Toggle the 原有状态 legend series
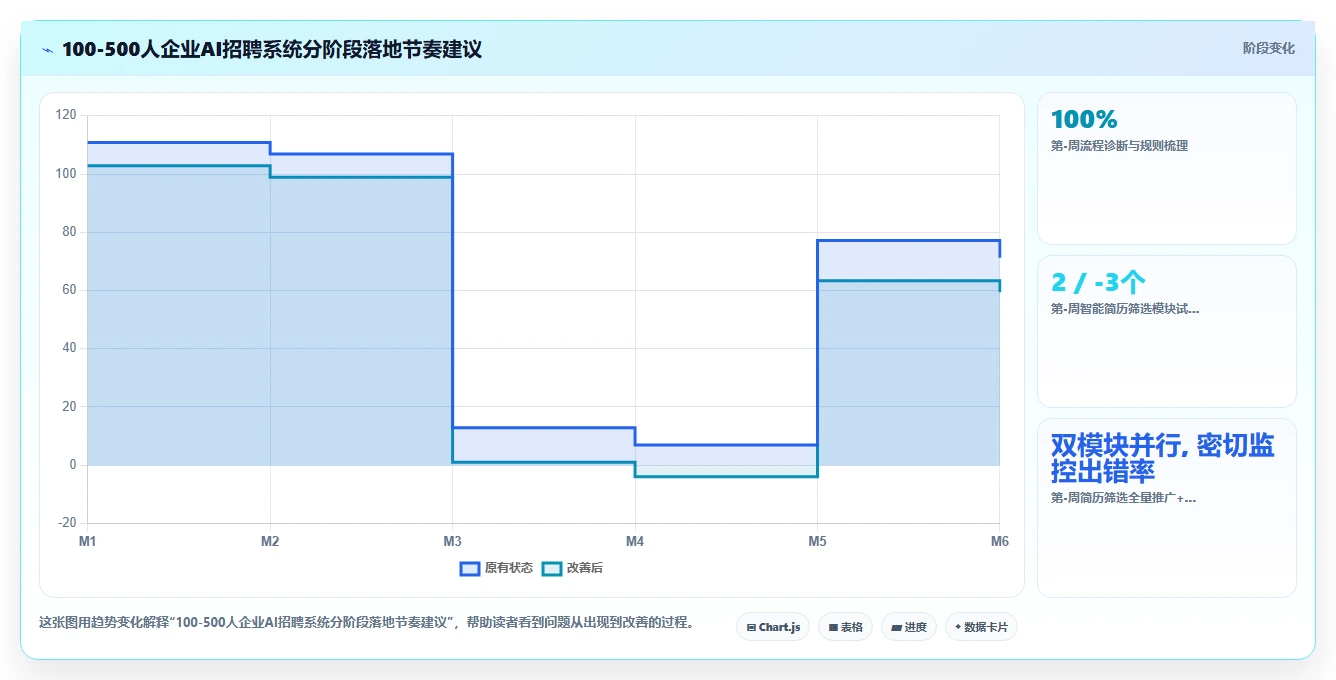 coord(496,568)
